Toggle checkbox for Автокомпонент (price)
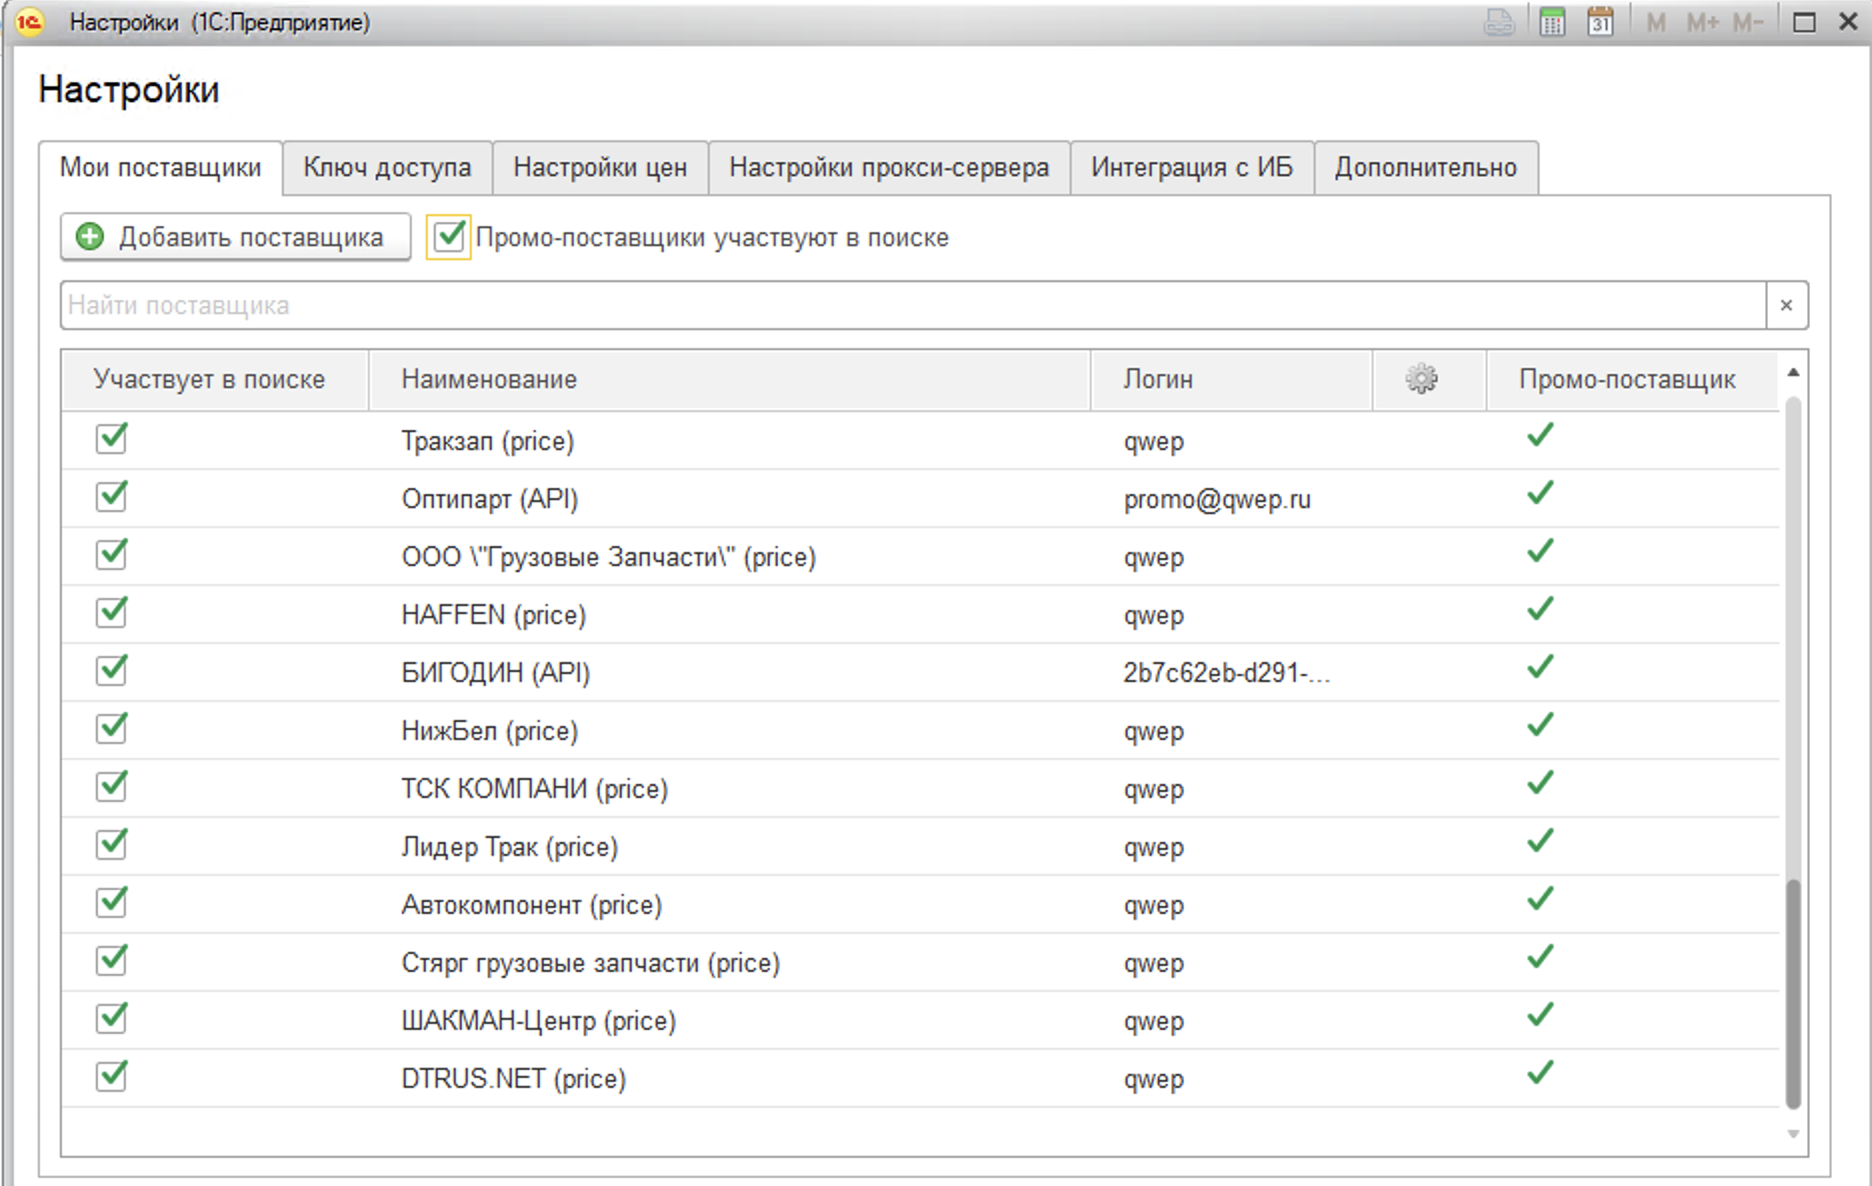The width and height of the screenshot is (1872, 1186). [112, 902]
